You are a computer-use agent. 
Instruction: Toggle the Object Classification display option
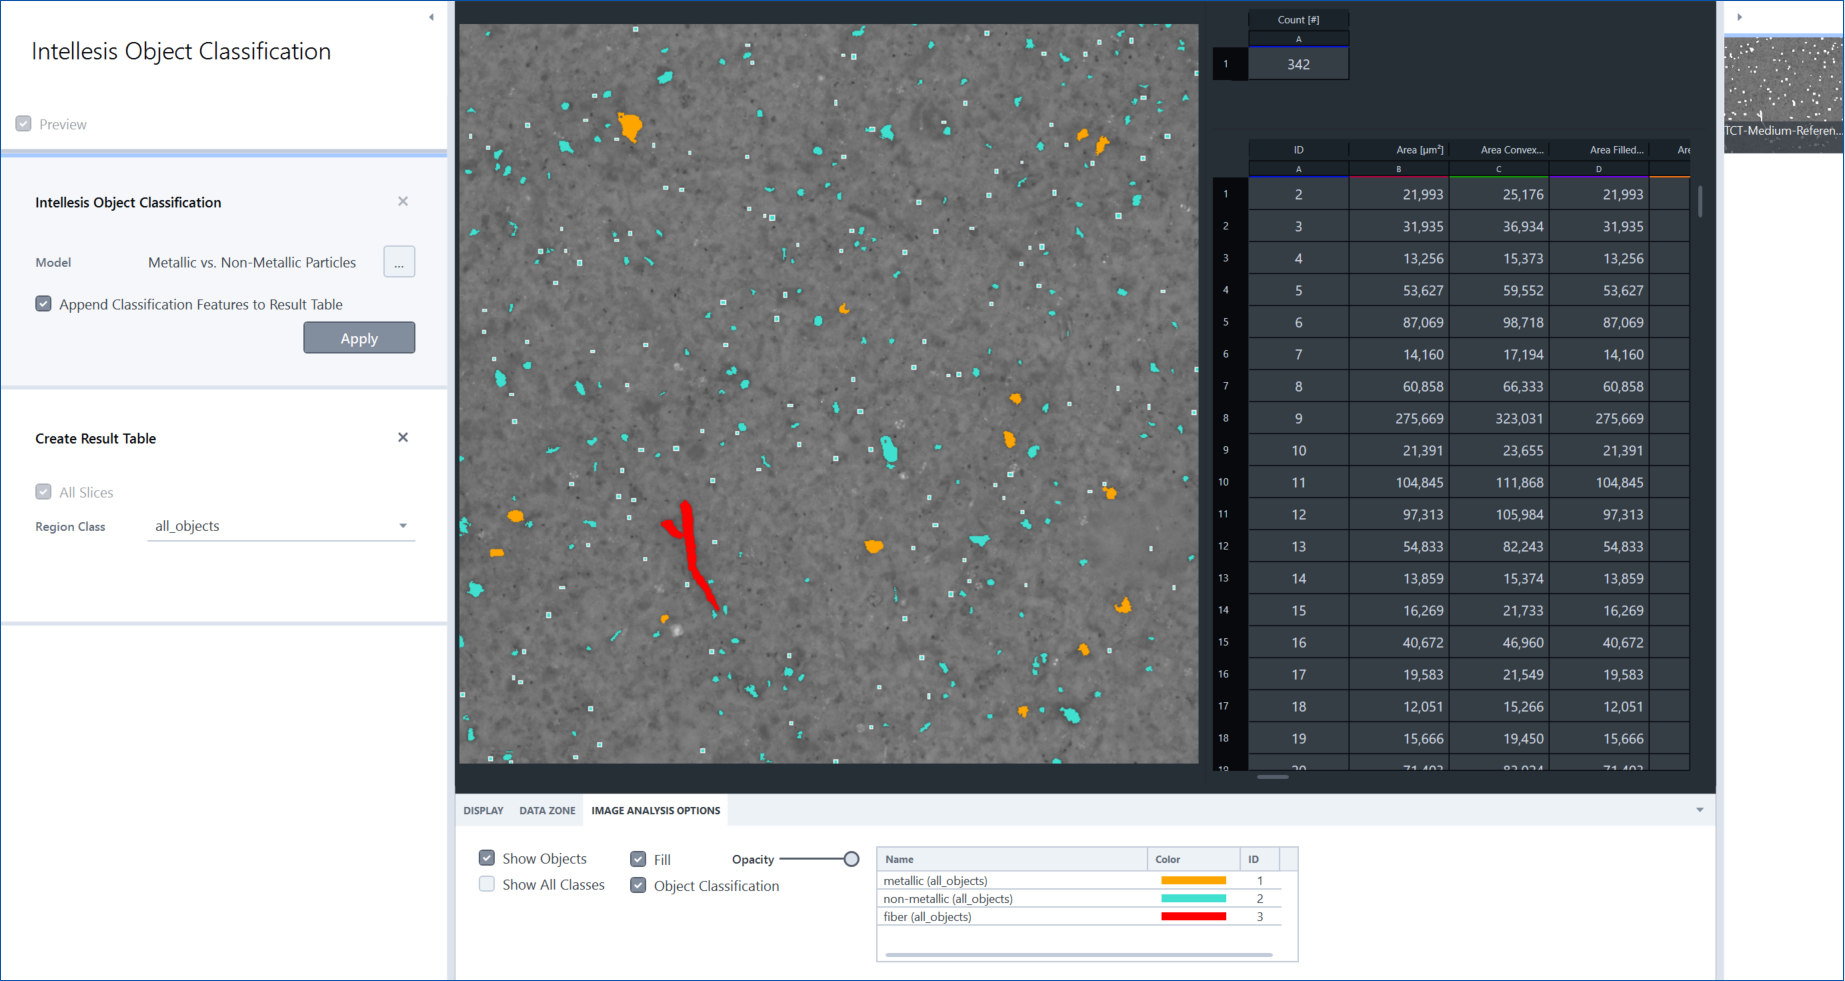(x=638, y=885)
